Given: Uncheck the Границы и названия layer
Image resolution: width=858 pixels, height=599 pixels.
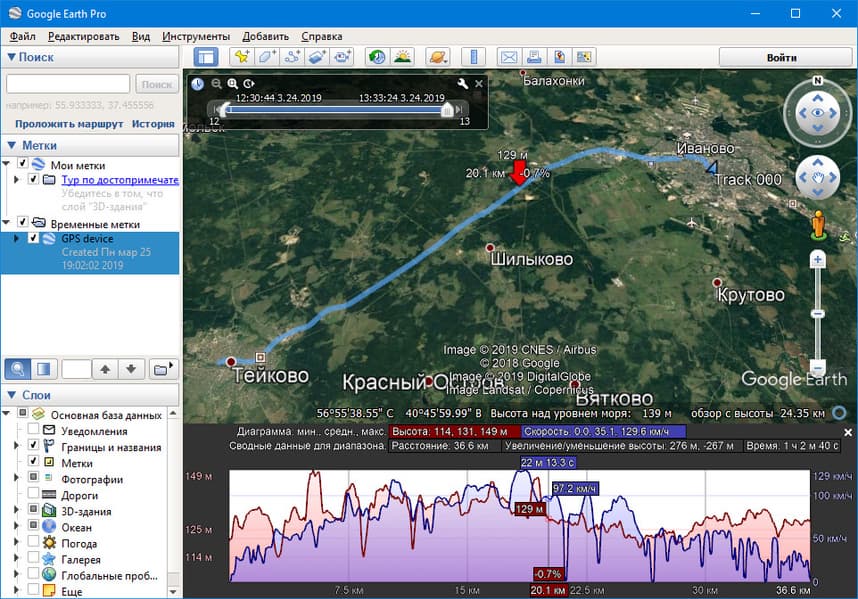Looking at the screenshot, I should [34, 446].
